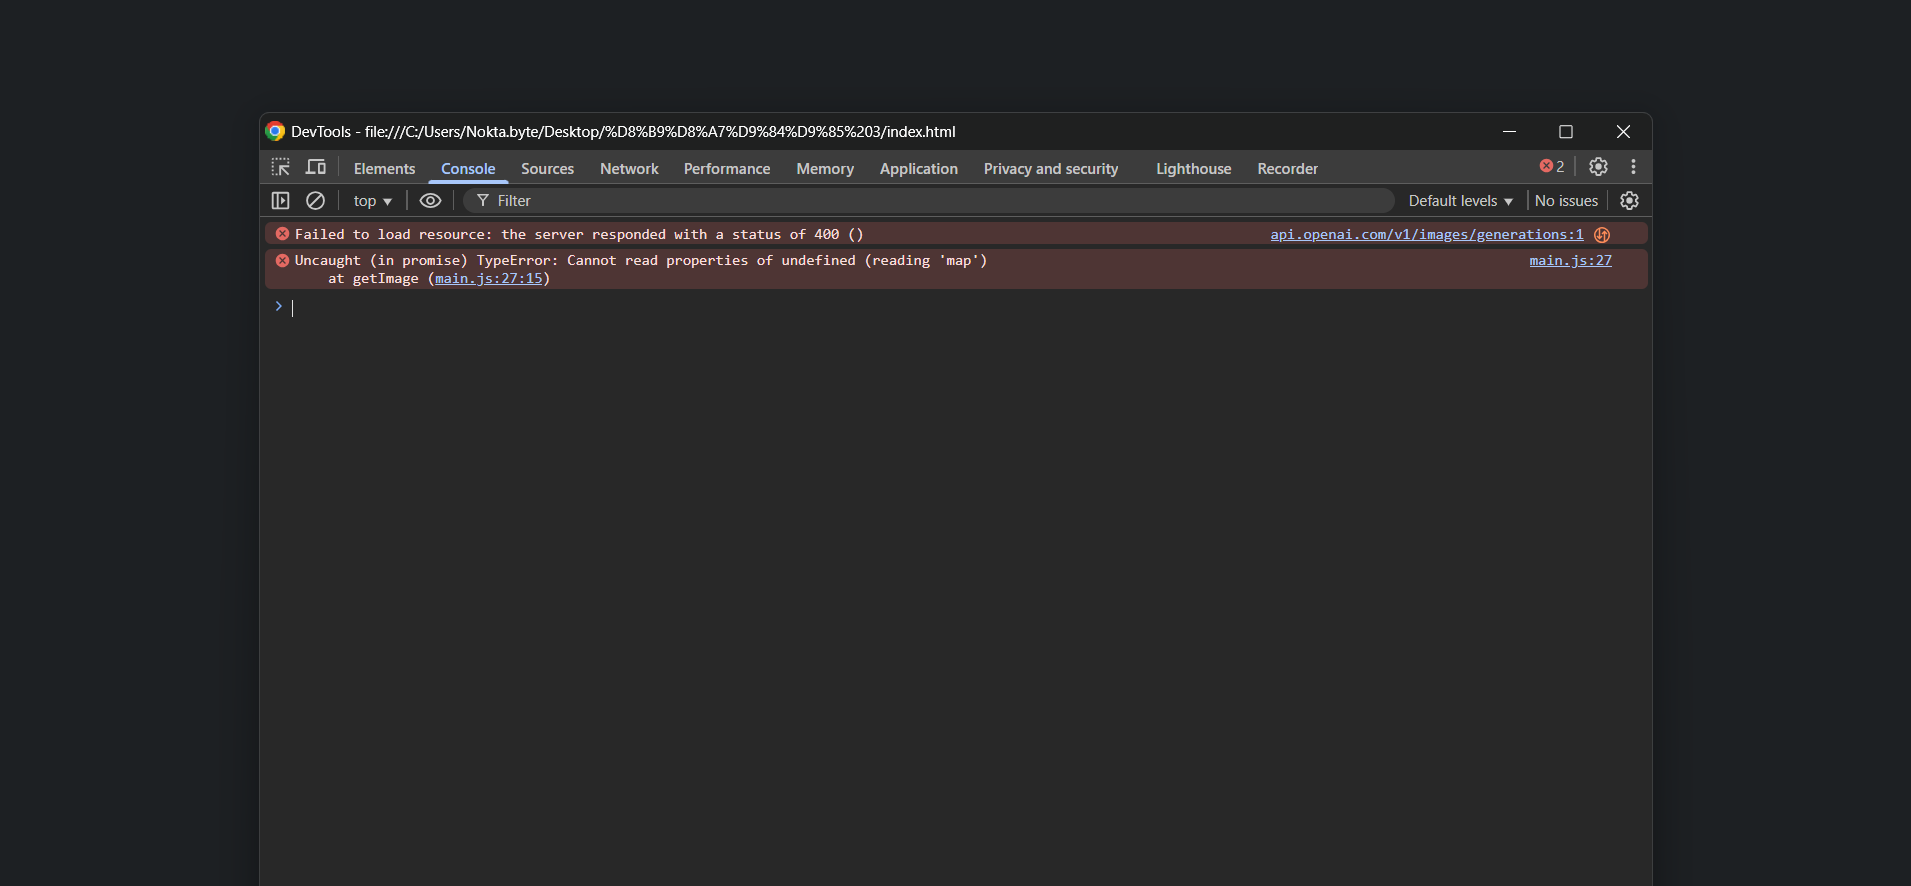Image resolution: width=1911 pixels, height=886 pixels.
Task: Click the red error count badge
Action: click(1552, 167)
